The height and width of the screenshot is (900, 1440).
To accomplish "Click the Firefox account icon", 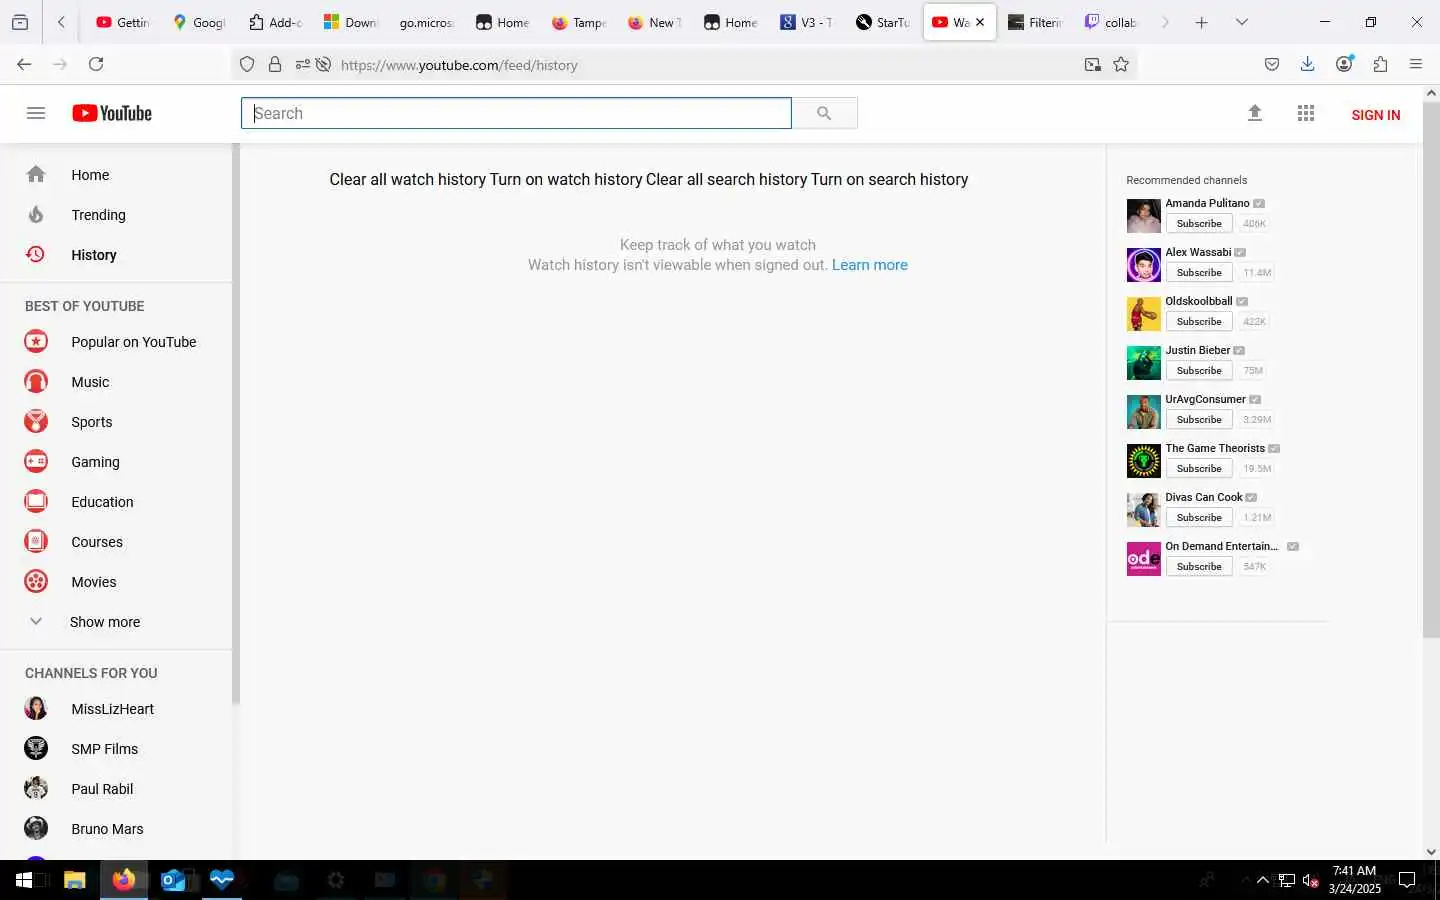I will coord(1344,64).
